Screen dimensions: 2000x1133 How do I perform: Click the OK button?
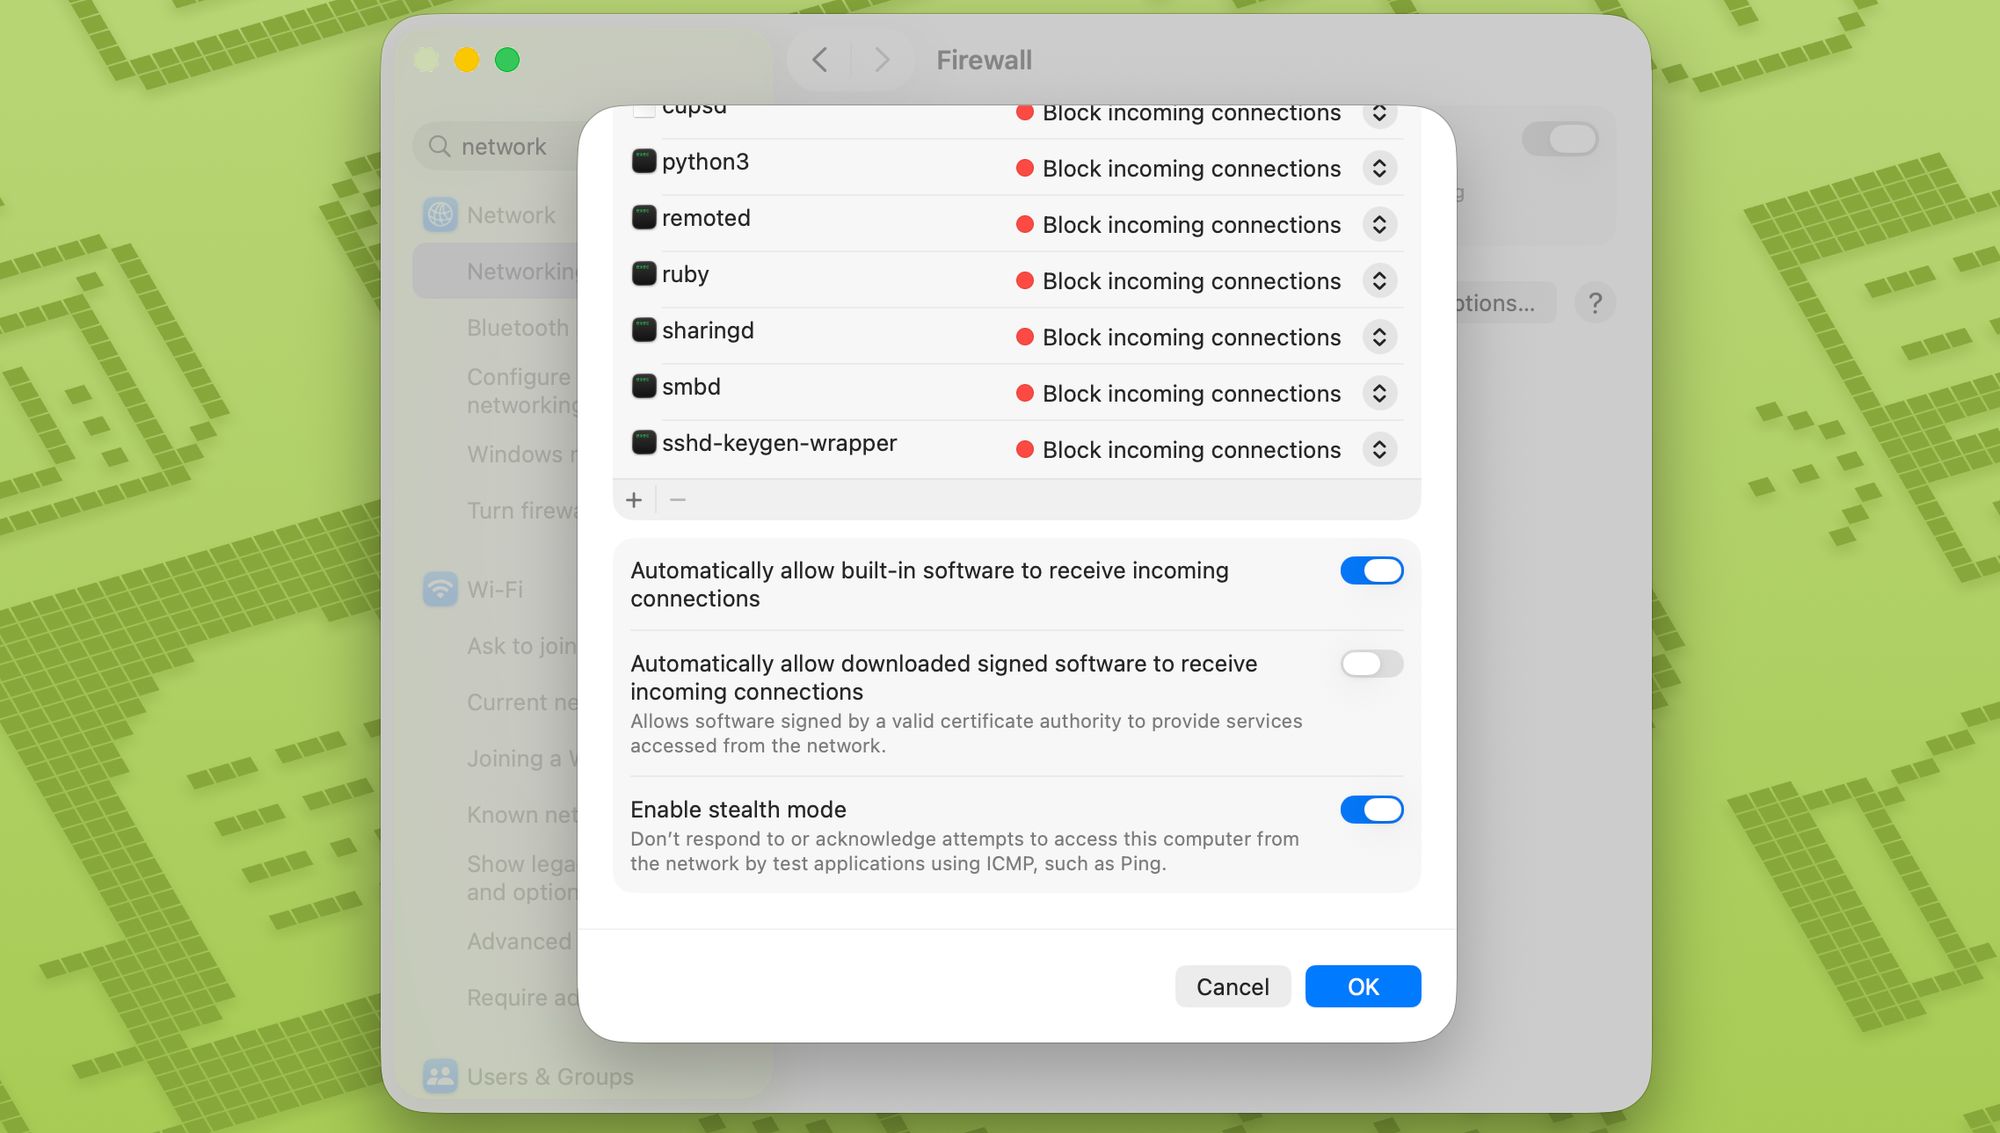[1362, 987]
